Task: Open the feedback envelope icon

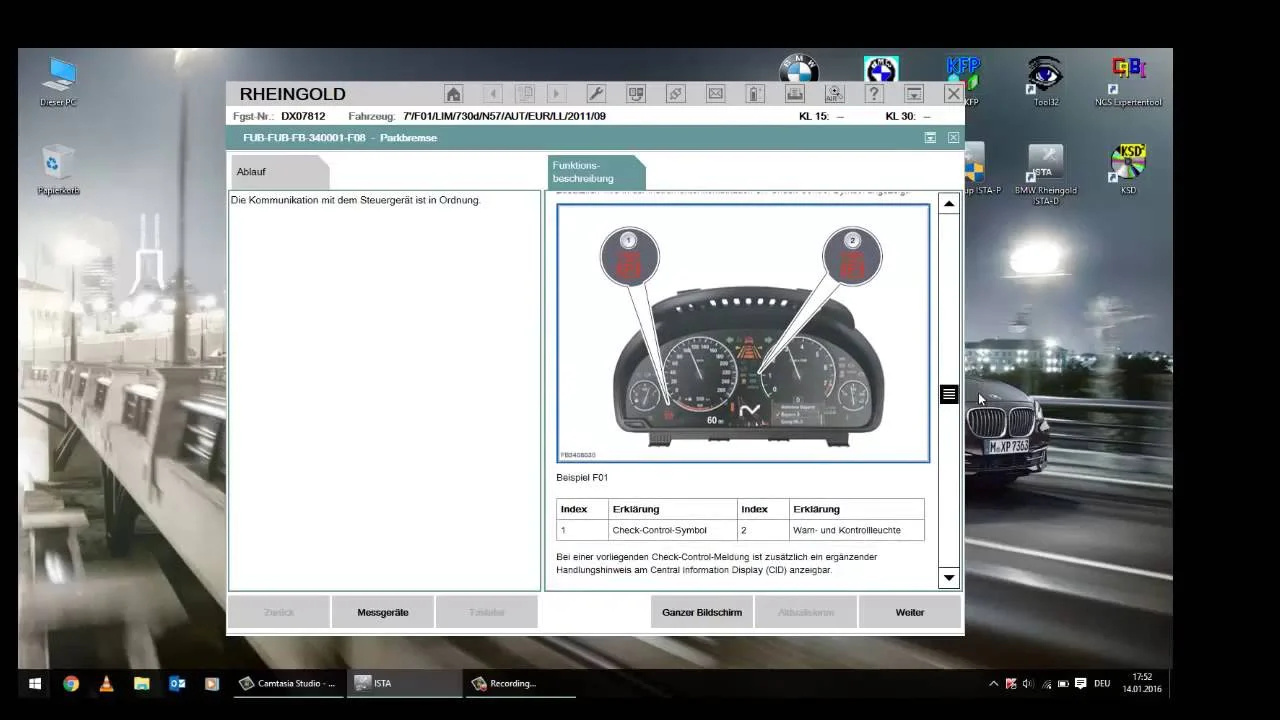Action: 715,93
